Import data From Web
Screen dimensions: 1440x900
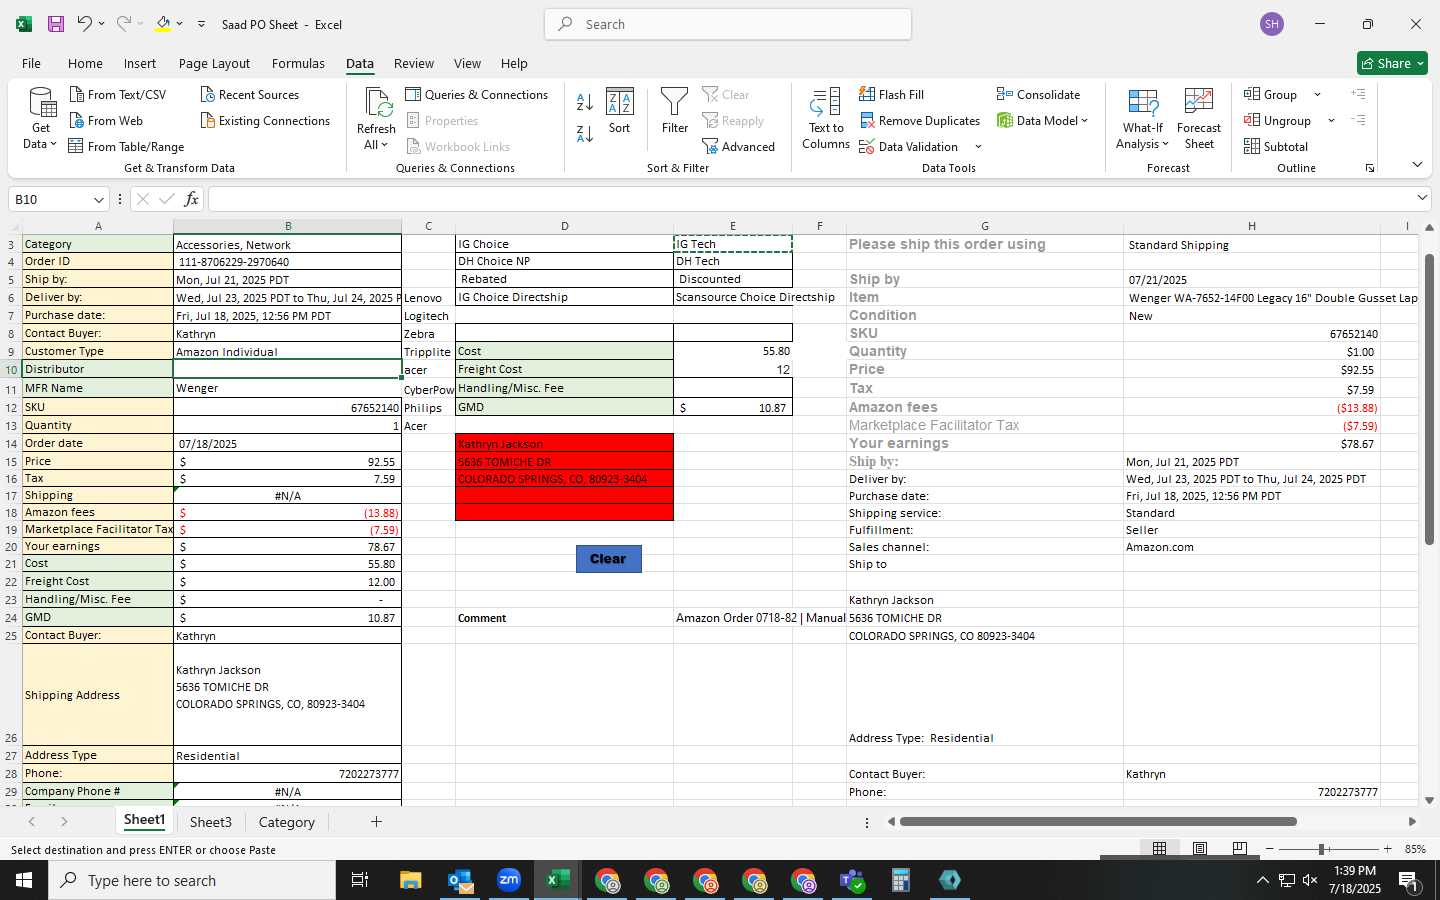coord(106,120)
